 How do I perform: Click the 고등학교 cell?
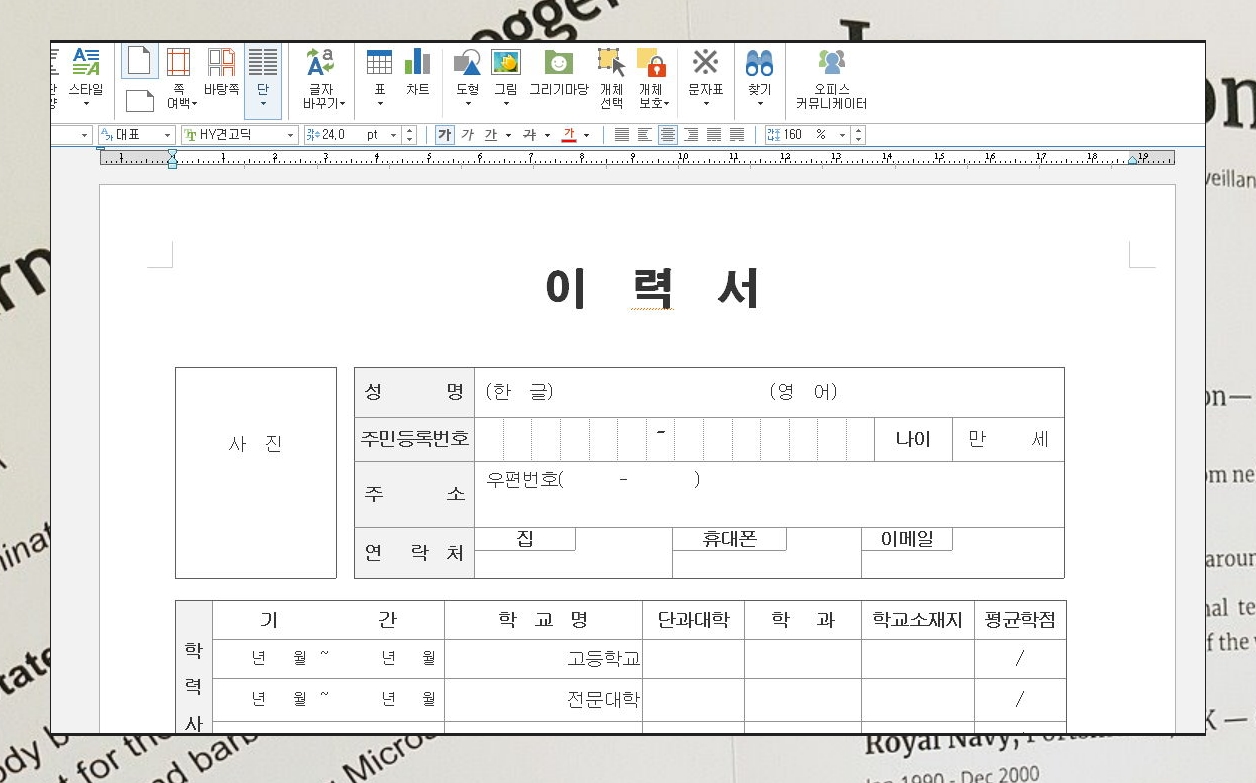(x=544, y=659)
